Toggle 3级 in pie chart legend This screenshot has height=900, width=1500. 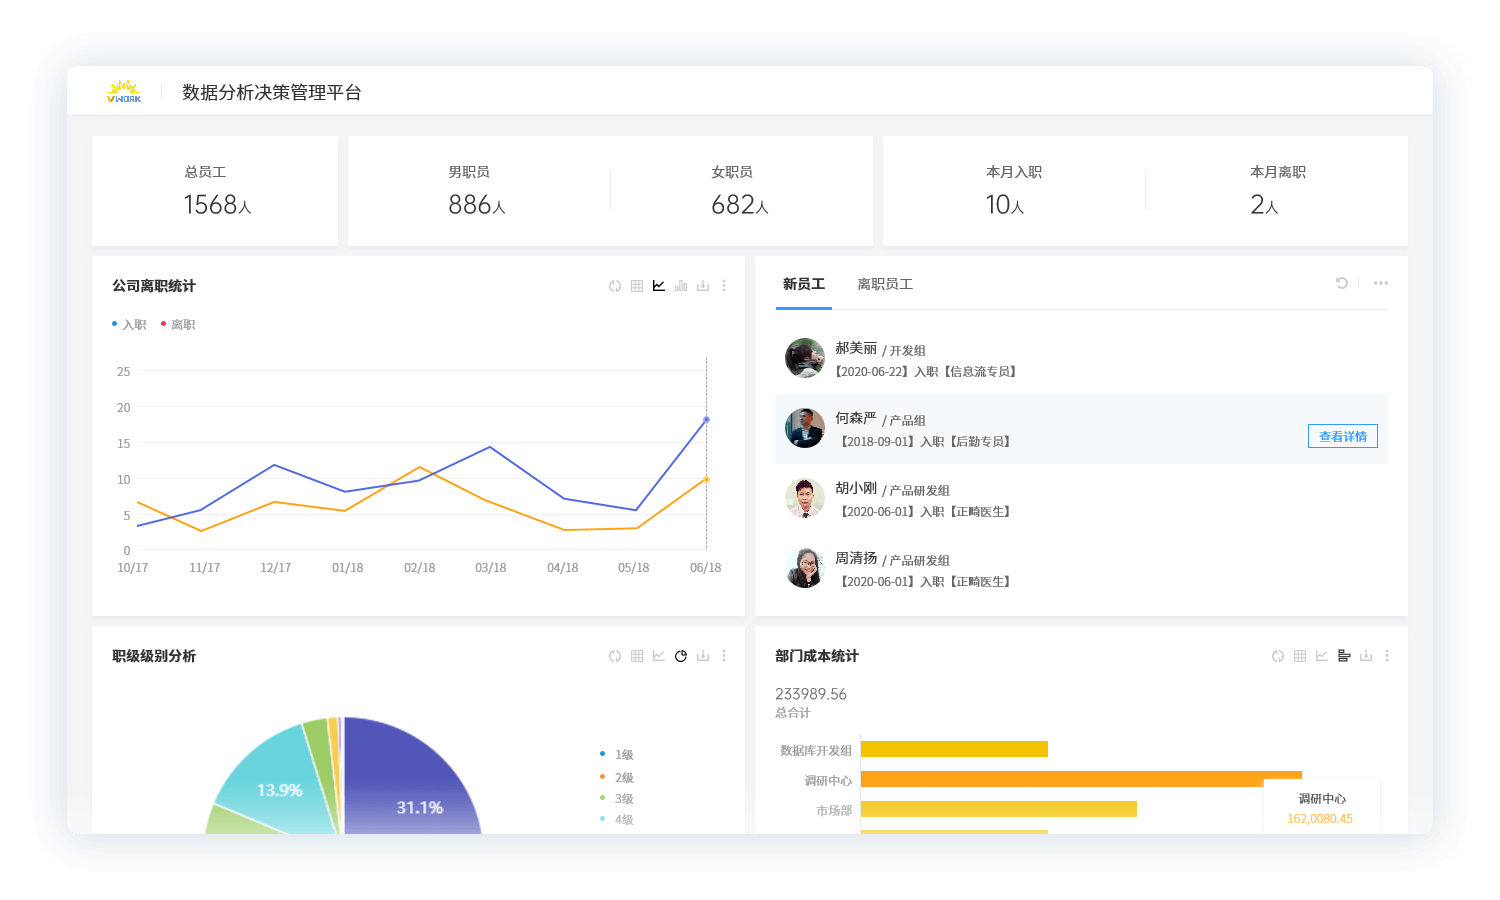(617, 798)
